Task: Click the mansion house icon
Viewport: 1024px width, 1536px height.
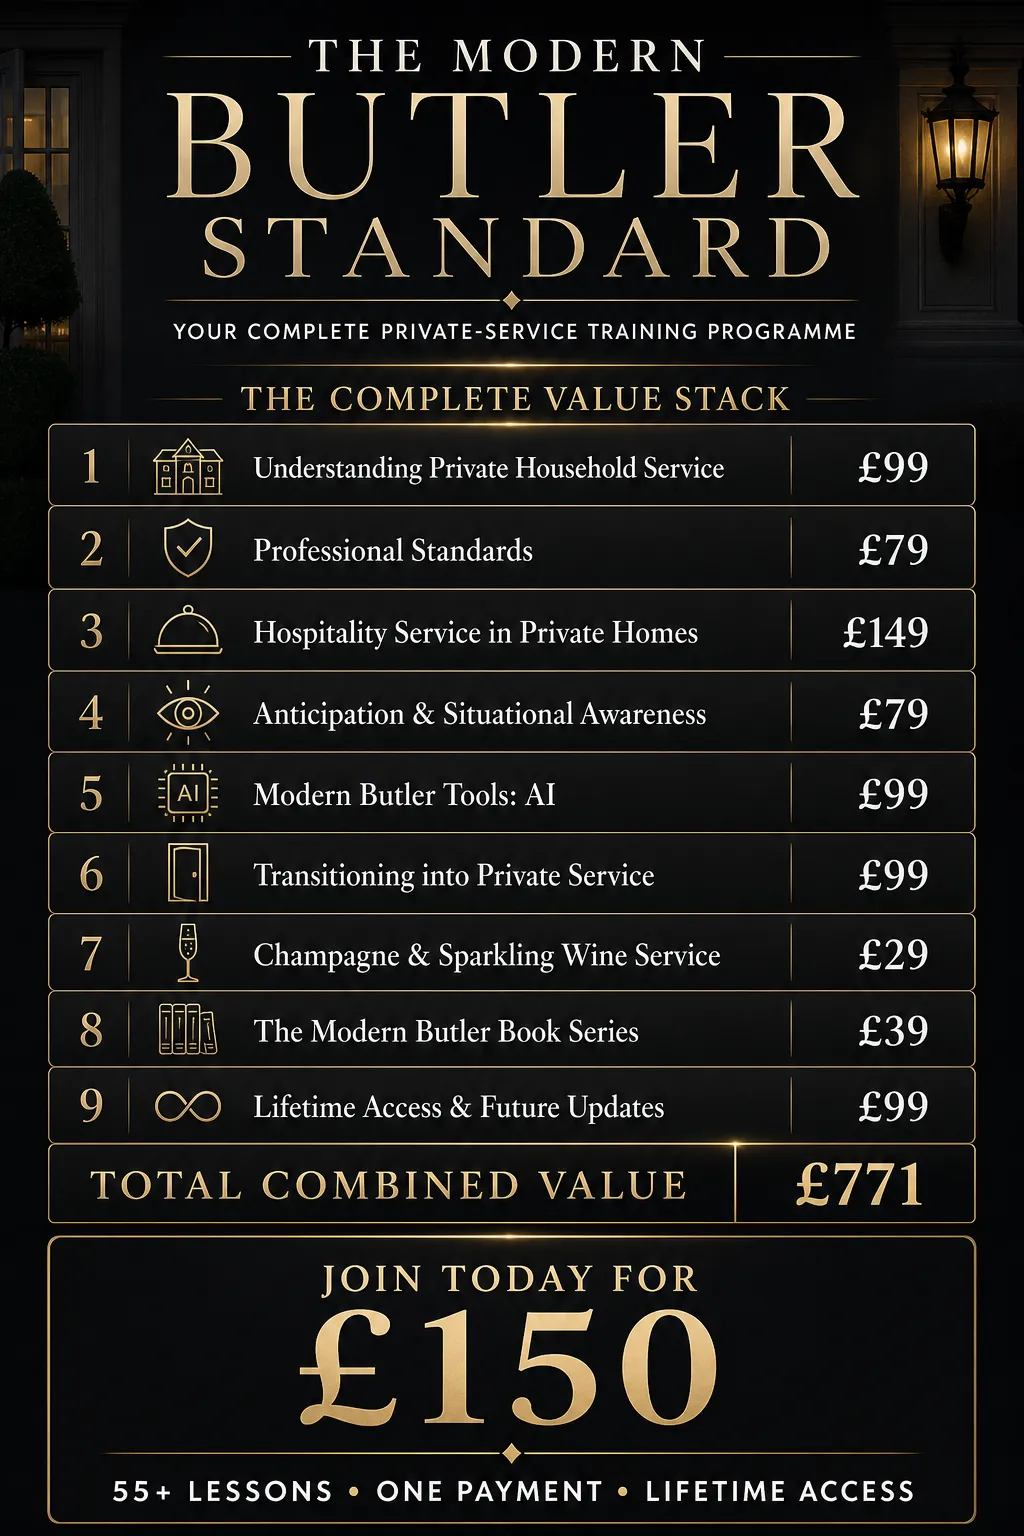Action: click(x=188, y=467)
